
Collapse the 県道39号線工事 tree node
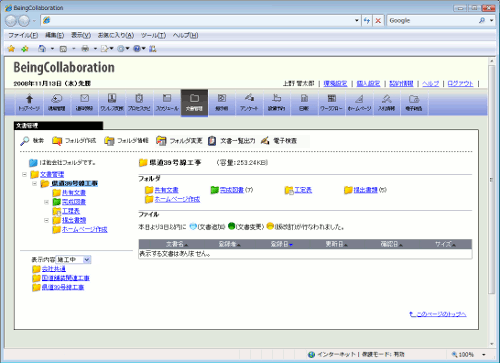(34, 184)
